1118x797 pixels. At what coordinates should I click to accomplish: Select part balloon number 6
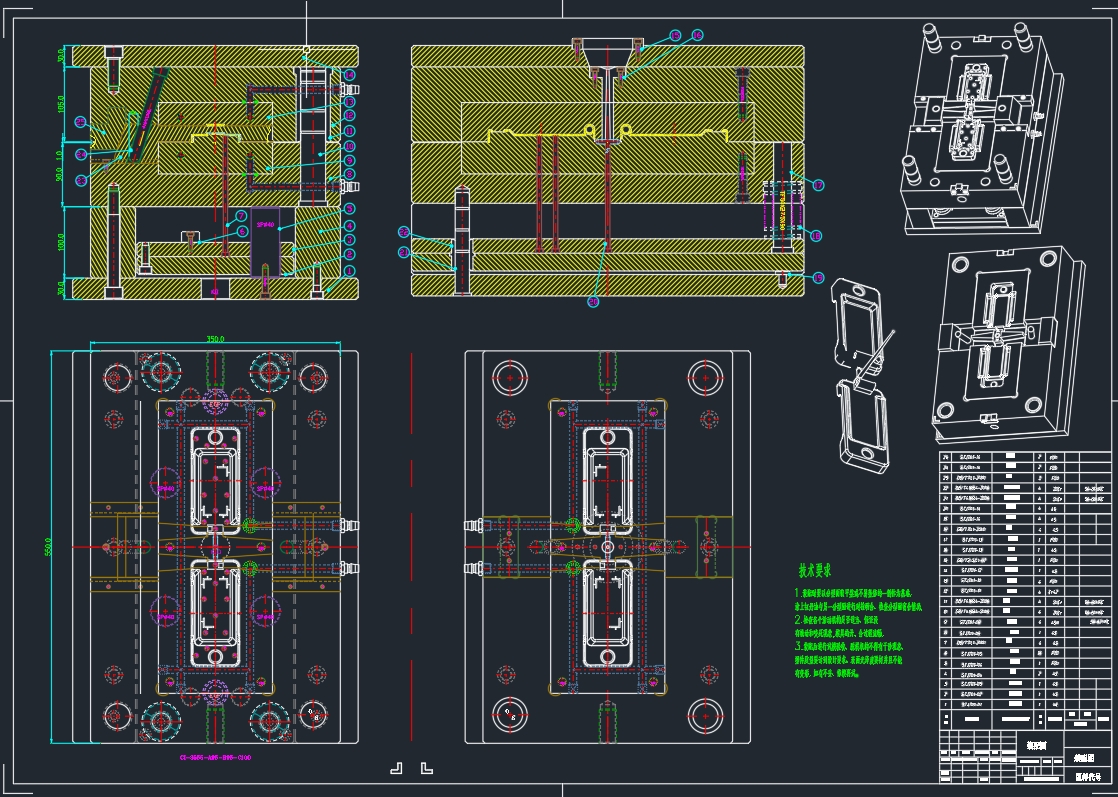[x=242, y=232]
